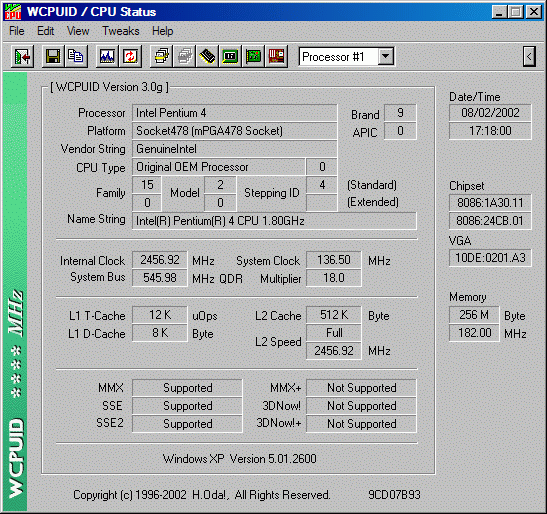The image size is (547, 514).
Task: Click the Memory speed value '182.00'
Action: 474,333
